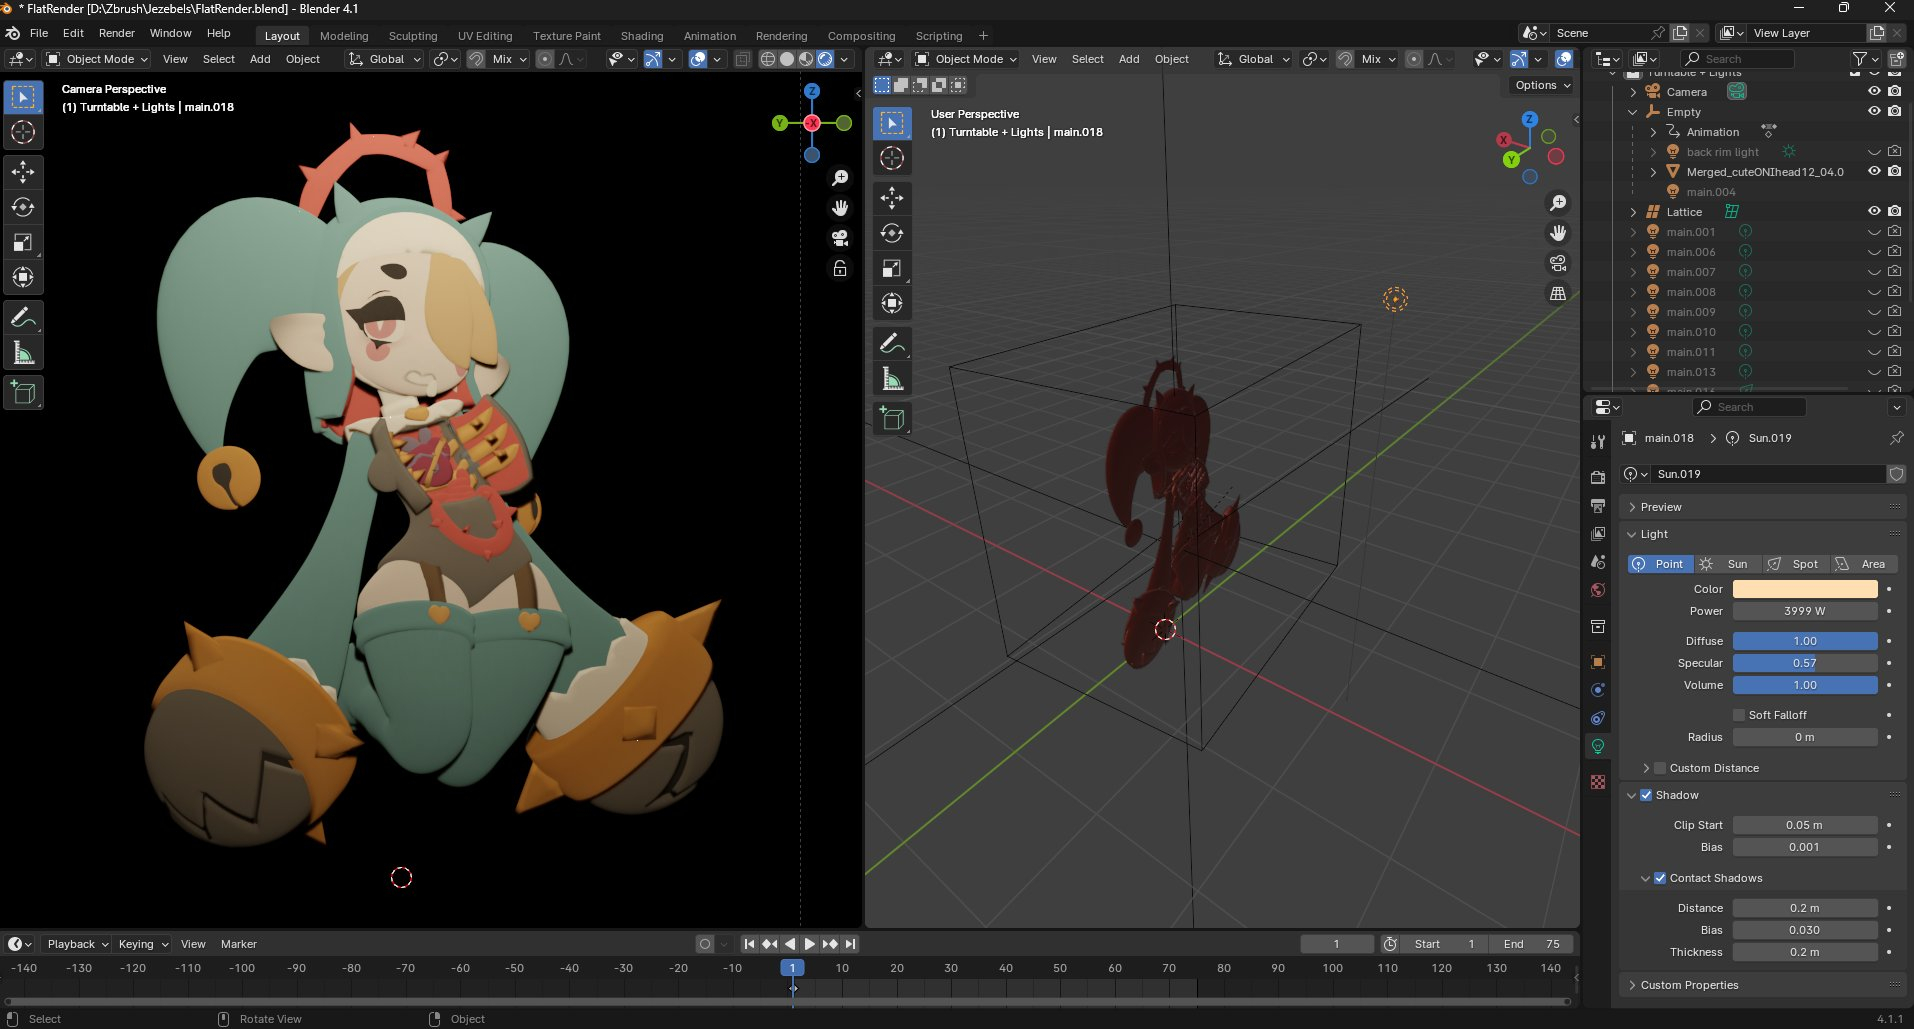Toggle camera view icon in right viewport
The image size is (1914, 1029).
point(1558,264)
